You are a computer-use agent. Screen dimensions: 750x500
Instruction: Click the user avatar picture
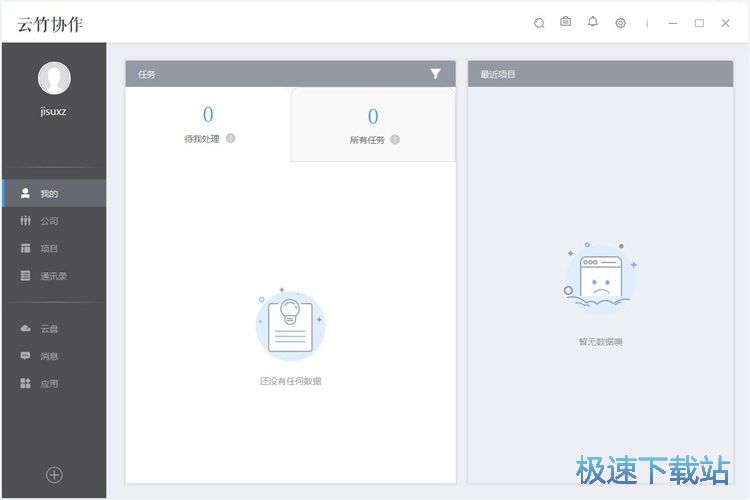54,78
